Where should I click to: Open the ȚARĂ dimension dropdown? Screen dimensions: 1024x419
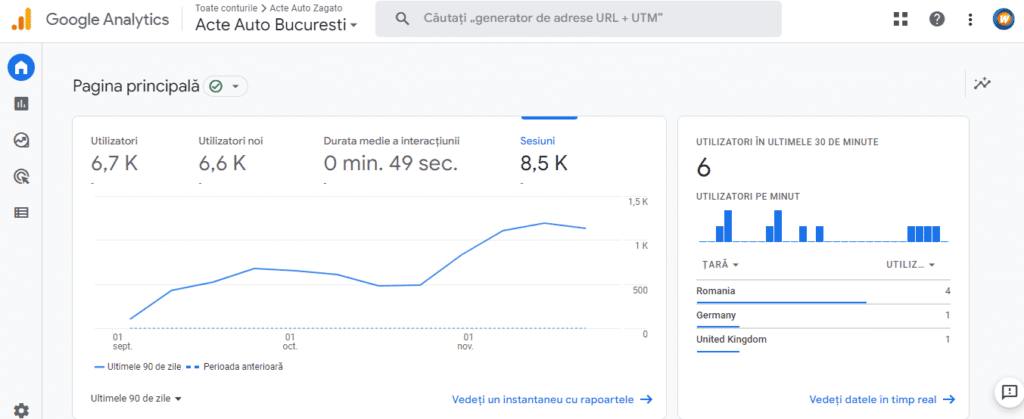(720, 265)
